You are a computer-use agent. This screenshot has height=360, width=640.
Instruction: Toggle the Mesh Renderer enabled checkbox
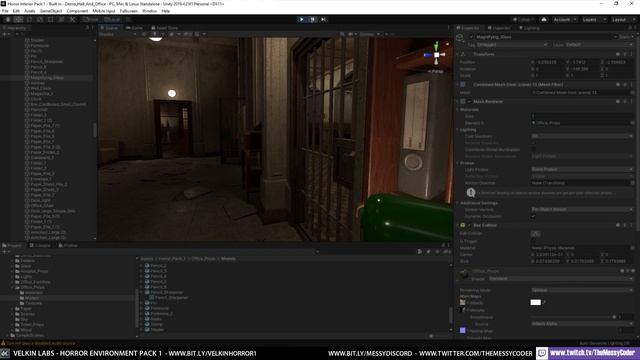pyautogui.click(x=470, y=101)
